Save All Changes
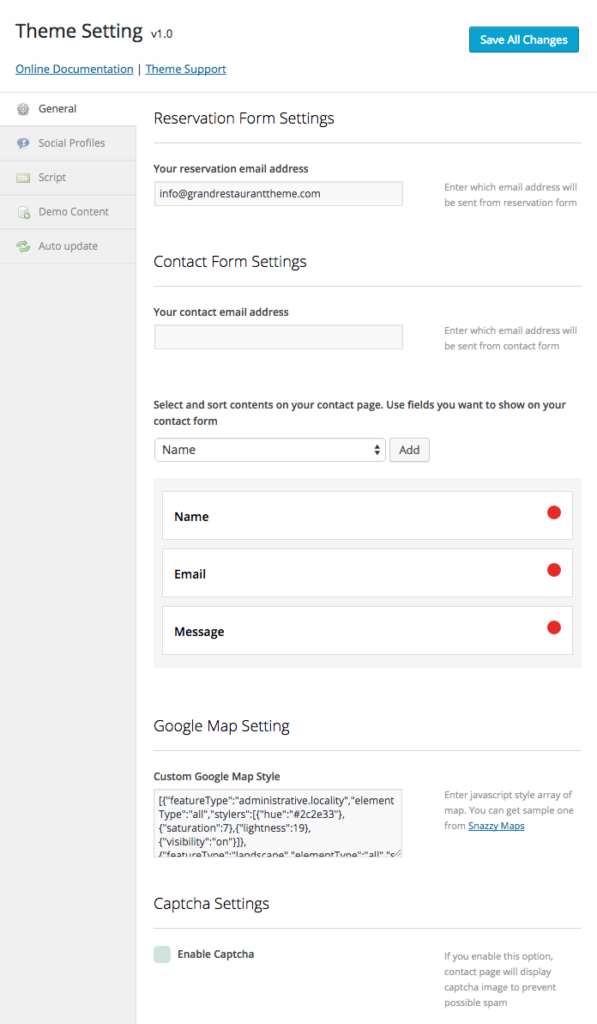597x1024 pixels. [x=524, y=40]
